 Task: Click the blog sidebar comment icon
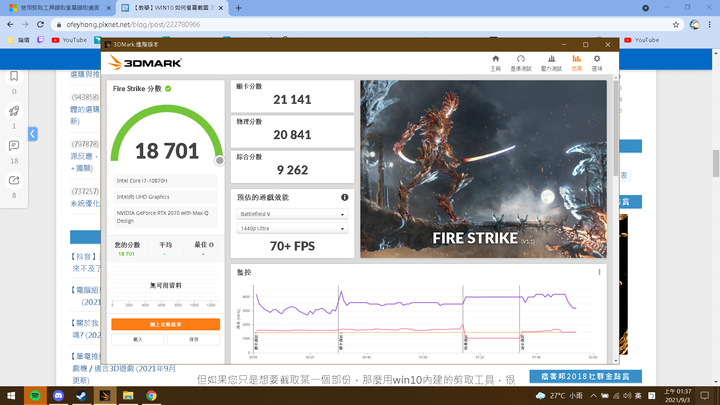[x=14, y=146]
